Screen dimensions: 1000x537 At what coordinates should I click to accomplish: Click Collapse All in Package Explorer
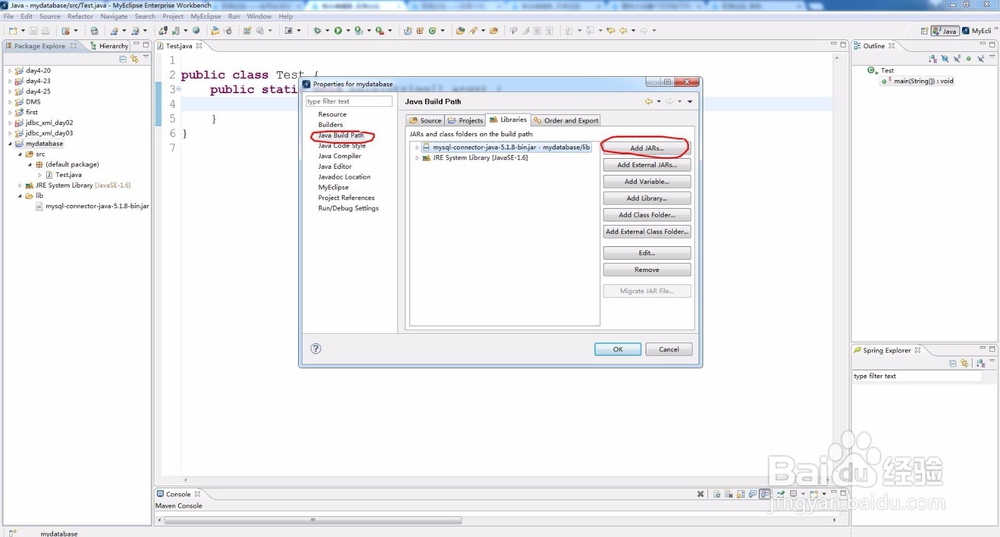pos(123,59)
